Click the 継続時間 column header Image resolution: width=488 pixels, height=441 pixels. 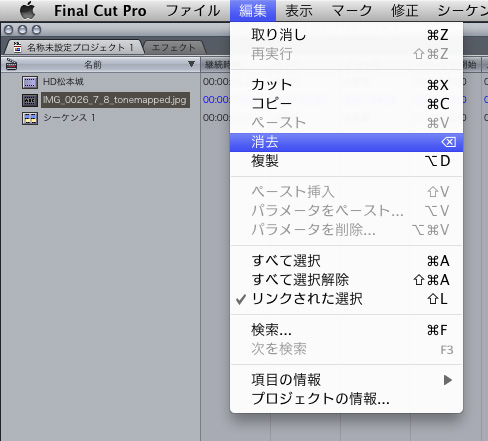pyautogui.click(x=216, y=65)
